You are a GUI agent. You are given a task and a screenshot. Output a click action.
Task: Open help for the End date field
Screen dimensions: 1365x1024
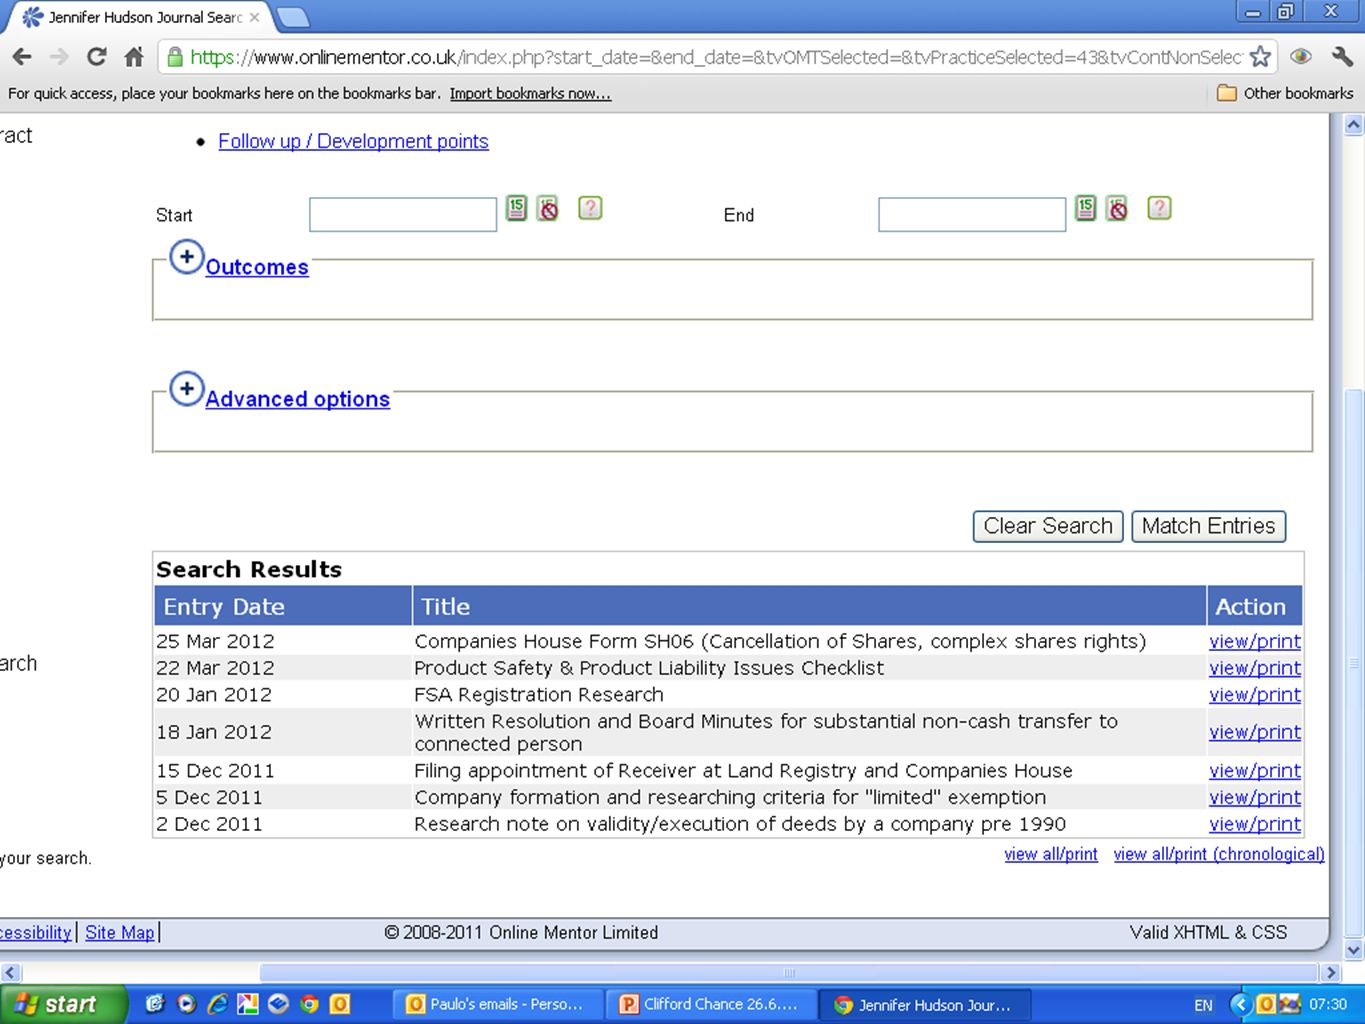point(1159,208)
